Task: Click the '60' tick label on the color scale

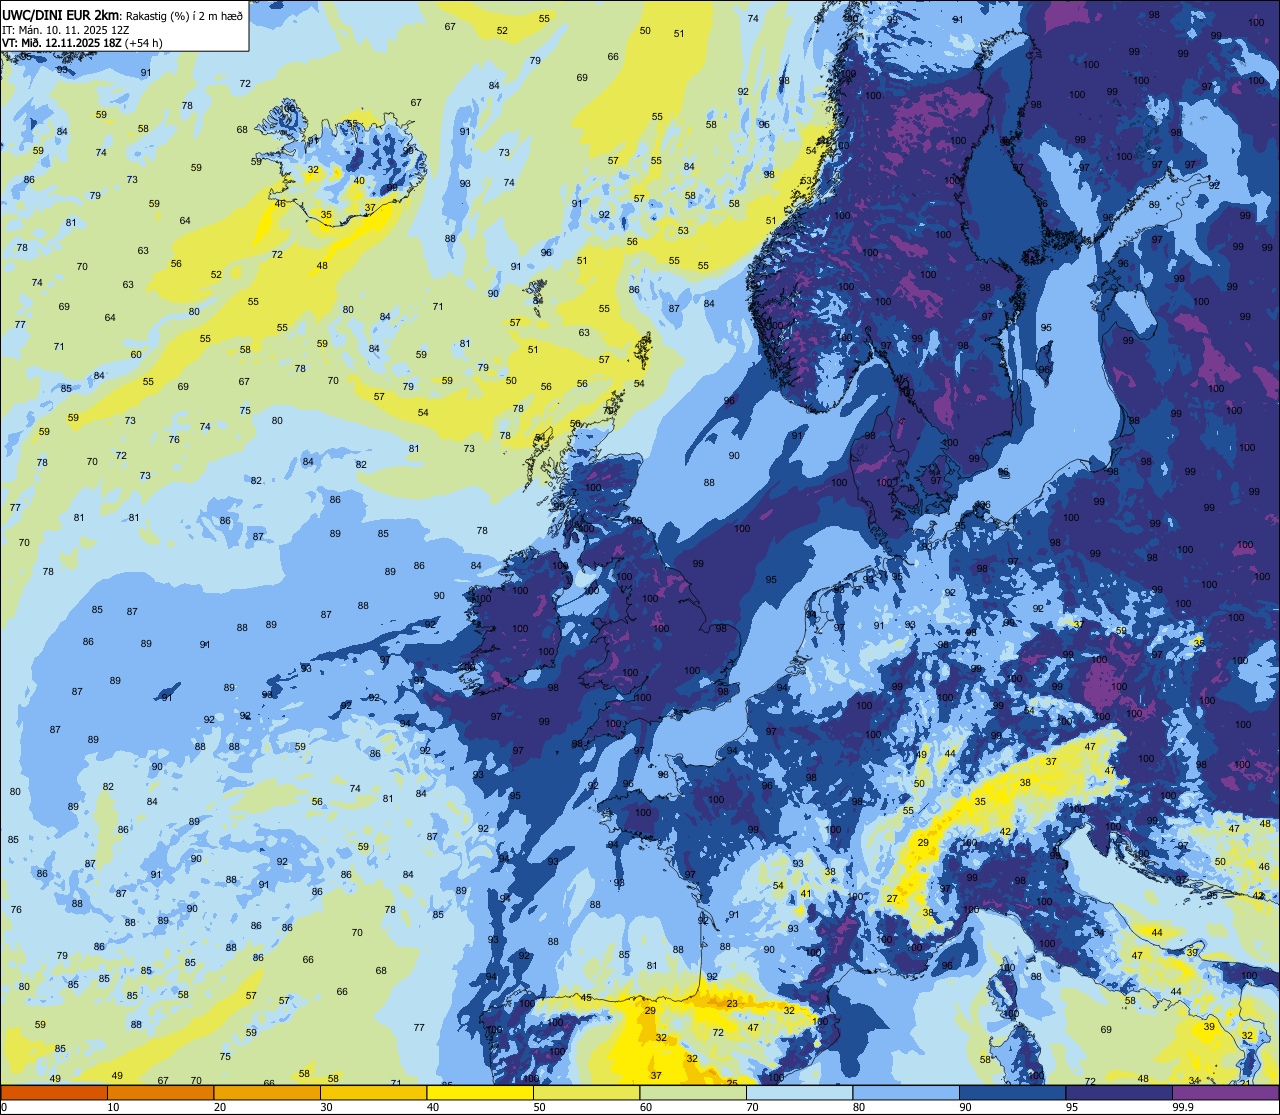Action: click(x=646, y=1107)
